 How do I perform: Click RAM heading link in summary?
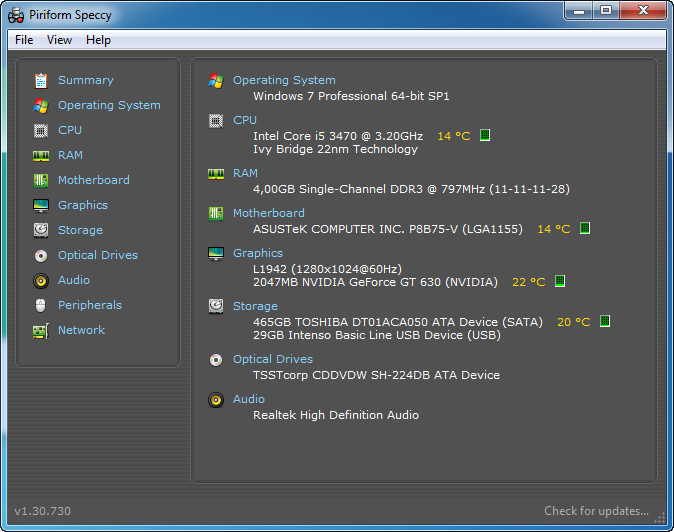click(x=245, y=173)
